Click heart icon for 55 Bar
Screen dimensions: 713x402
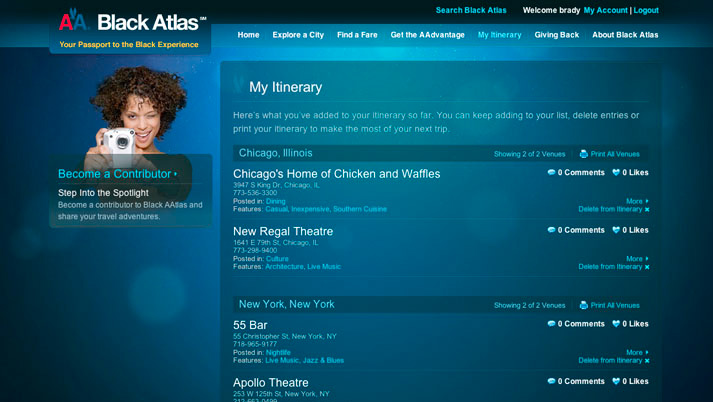pyautogui.click(x=616, y=324)
